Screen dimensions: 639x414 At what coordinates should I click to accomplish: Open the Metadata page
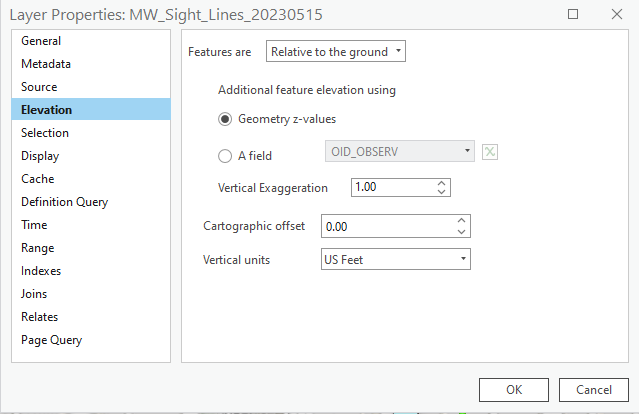pyautogui.click(x=46, y=64)
